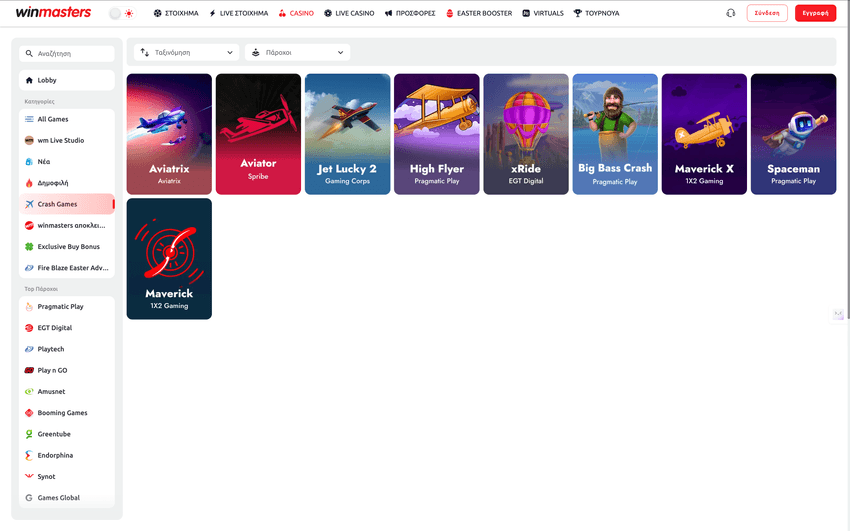Click the Synot provider icon

(29, 476)
